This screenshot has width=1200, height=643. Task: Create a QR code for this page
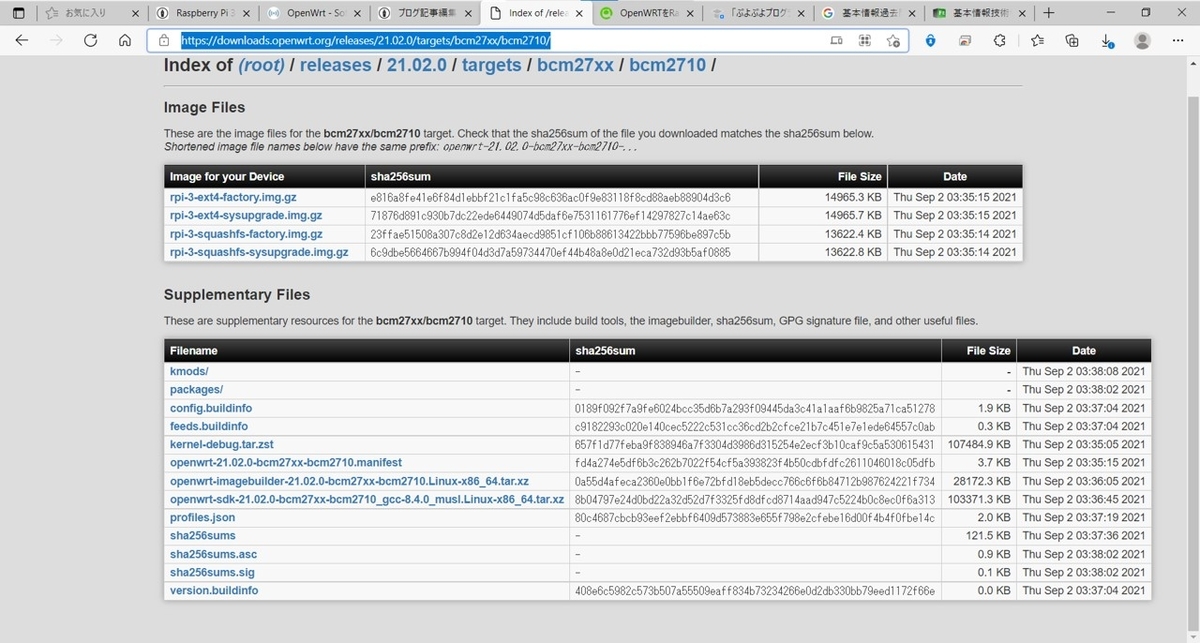(865, 41)
